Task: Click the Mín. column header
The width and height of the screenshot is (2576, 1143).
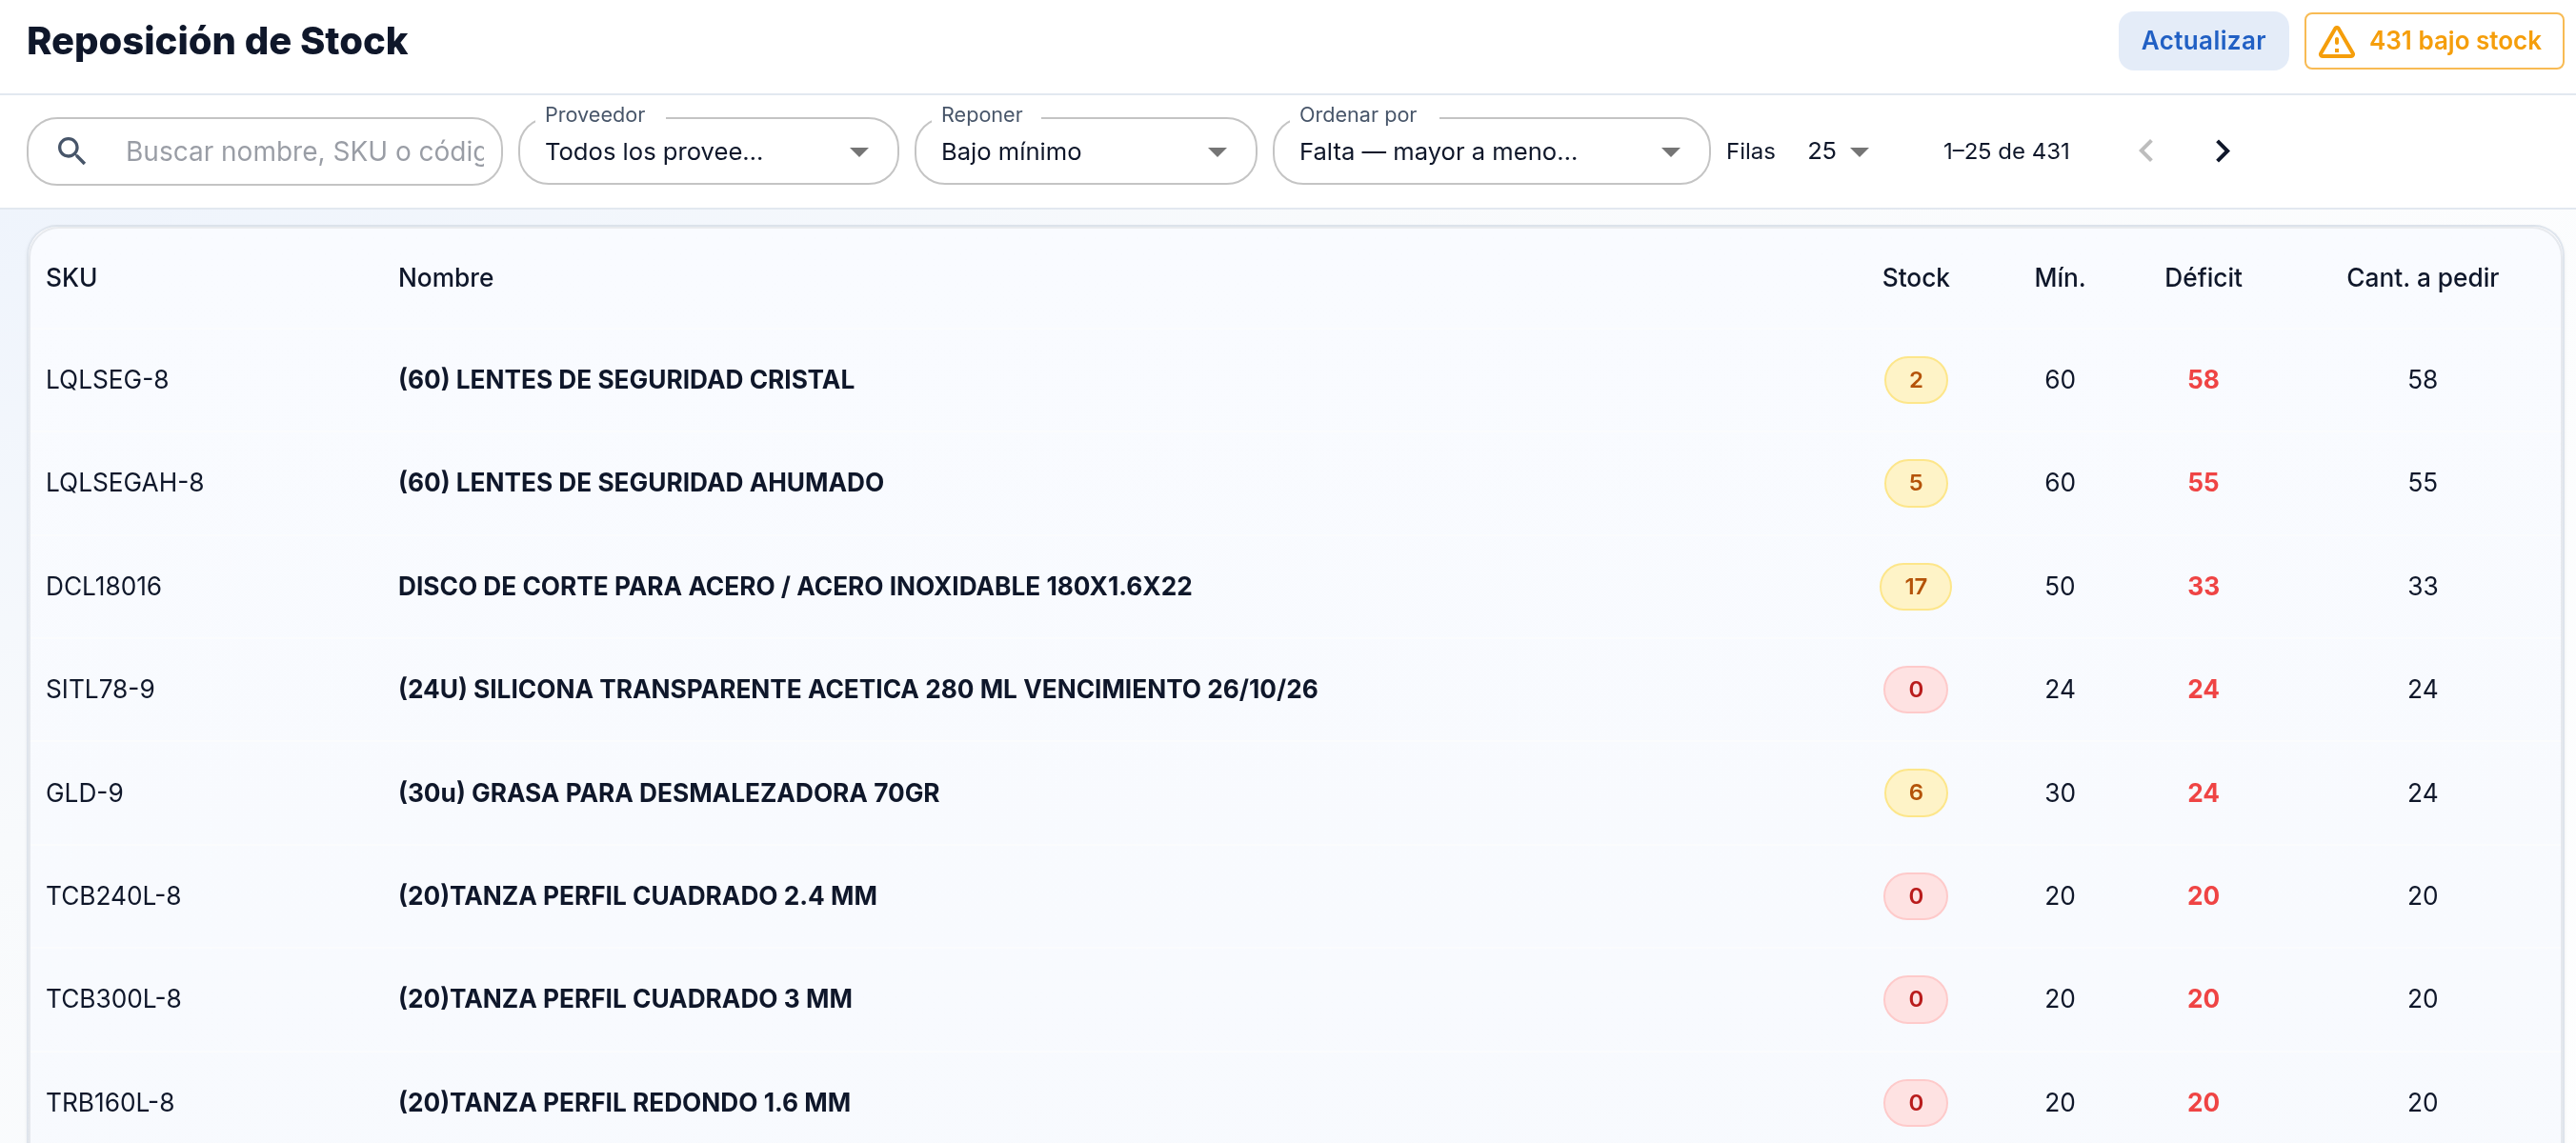Action: coord(2059,277)
